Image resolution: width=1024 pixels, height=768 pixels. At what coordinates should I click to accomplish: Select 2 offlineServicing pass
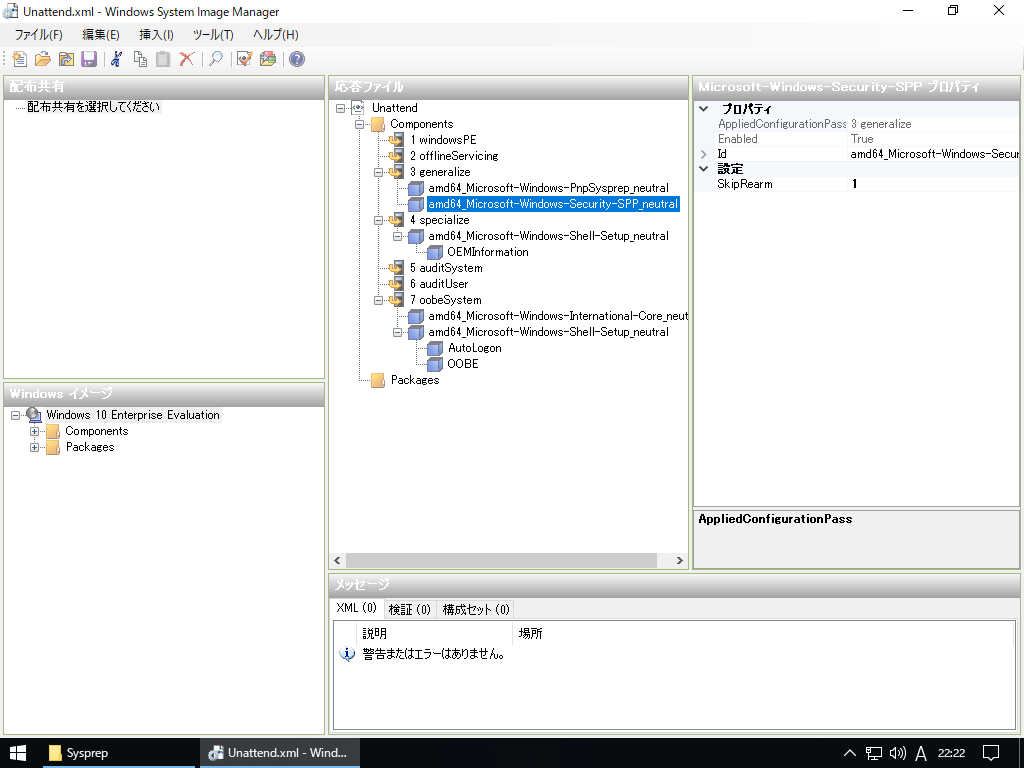click(x=454, y=156)
